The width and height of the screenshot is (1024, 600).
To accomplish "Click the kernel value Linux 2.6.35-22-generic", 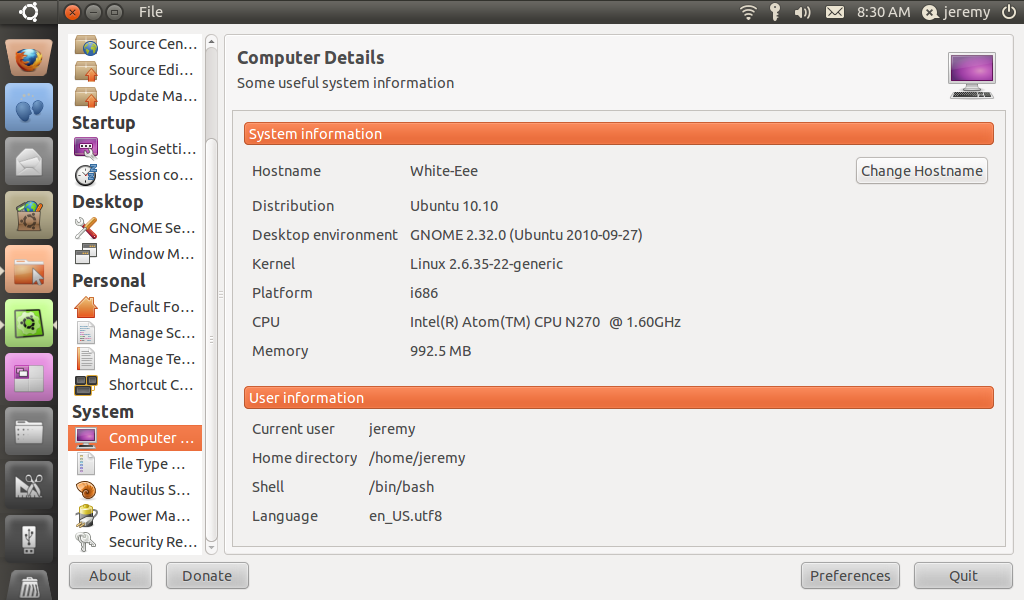I will point(487,264).
